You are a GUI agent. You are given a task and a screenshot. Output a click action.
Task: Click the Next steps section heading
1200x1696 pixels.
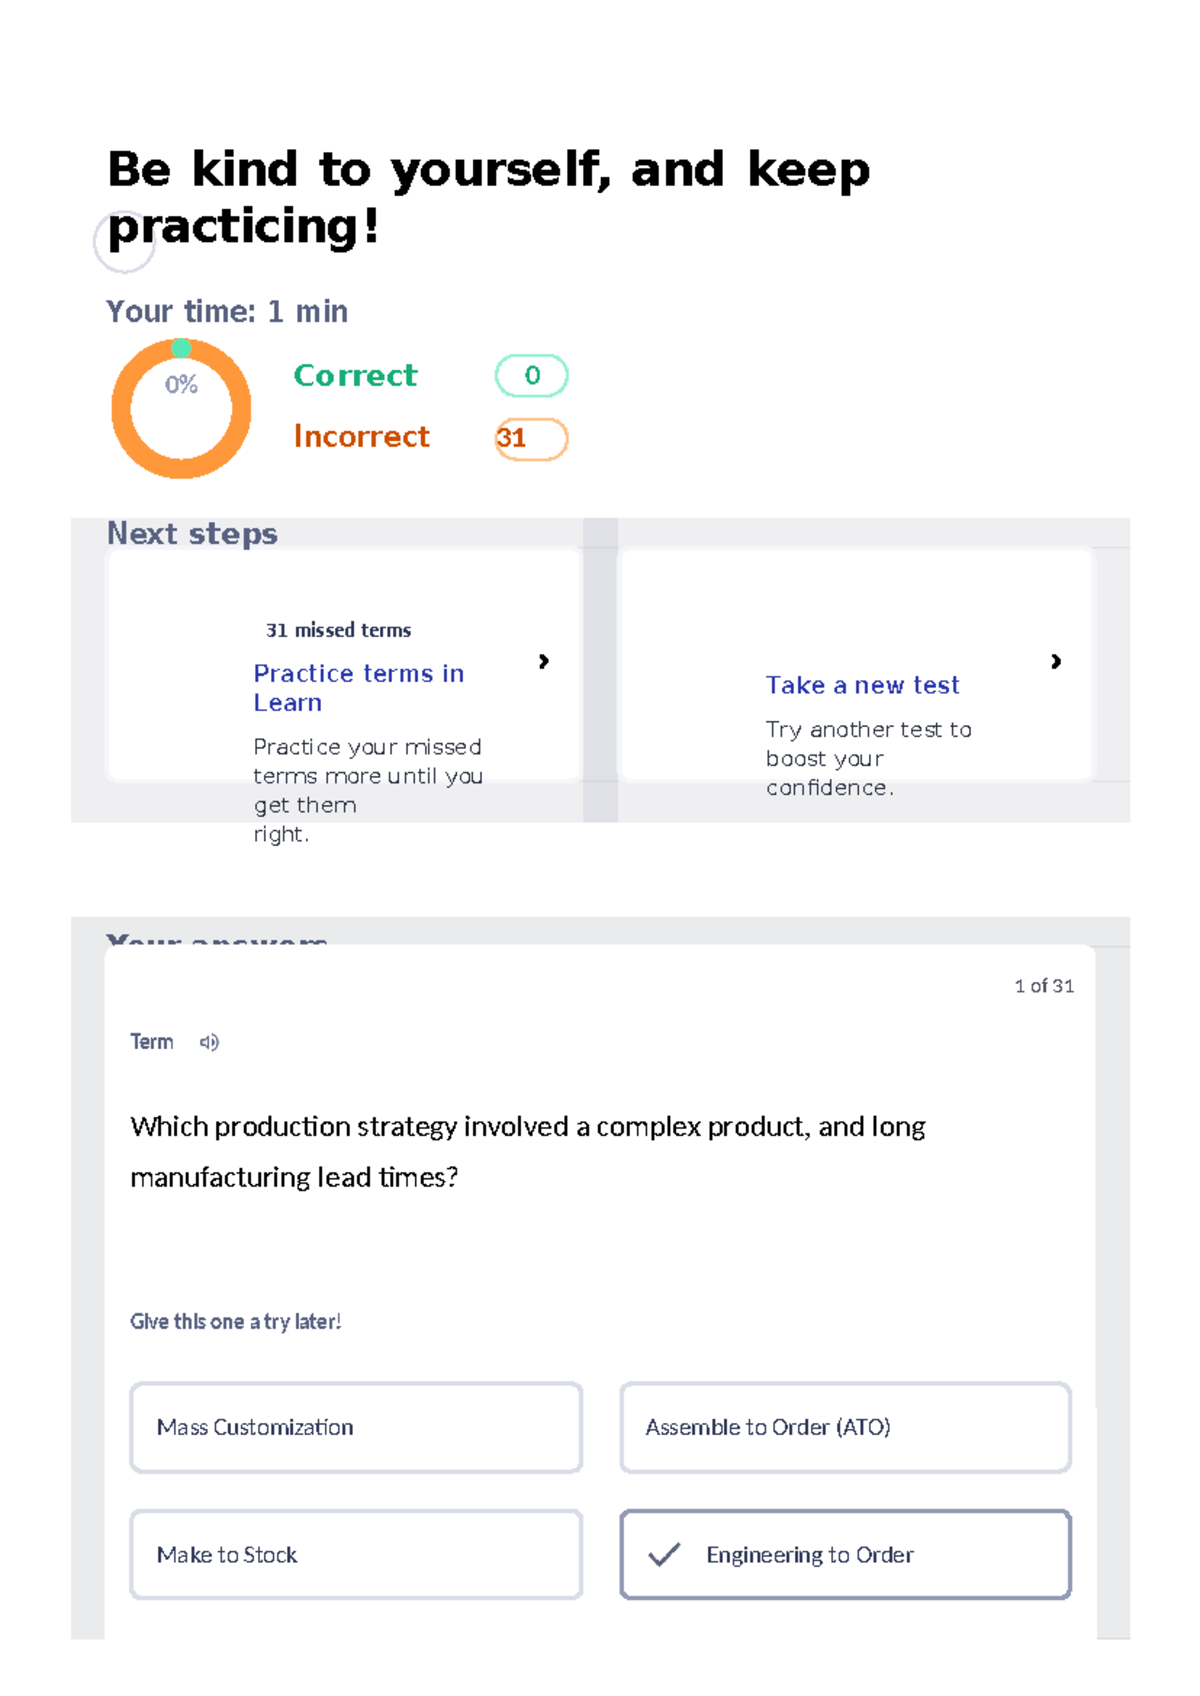(192, 534)
